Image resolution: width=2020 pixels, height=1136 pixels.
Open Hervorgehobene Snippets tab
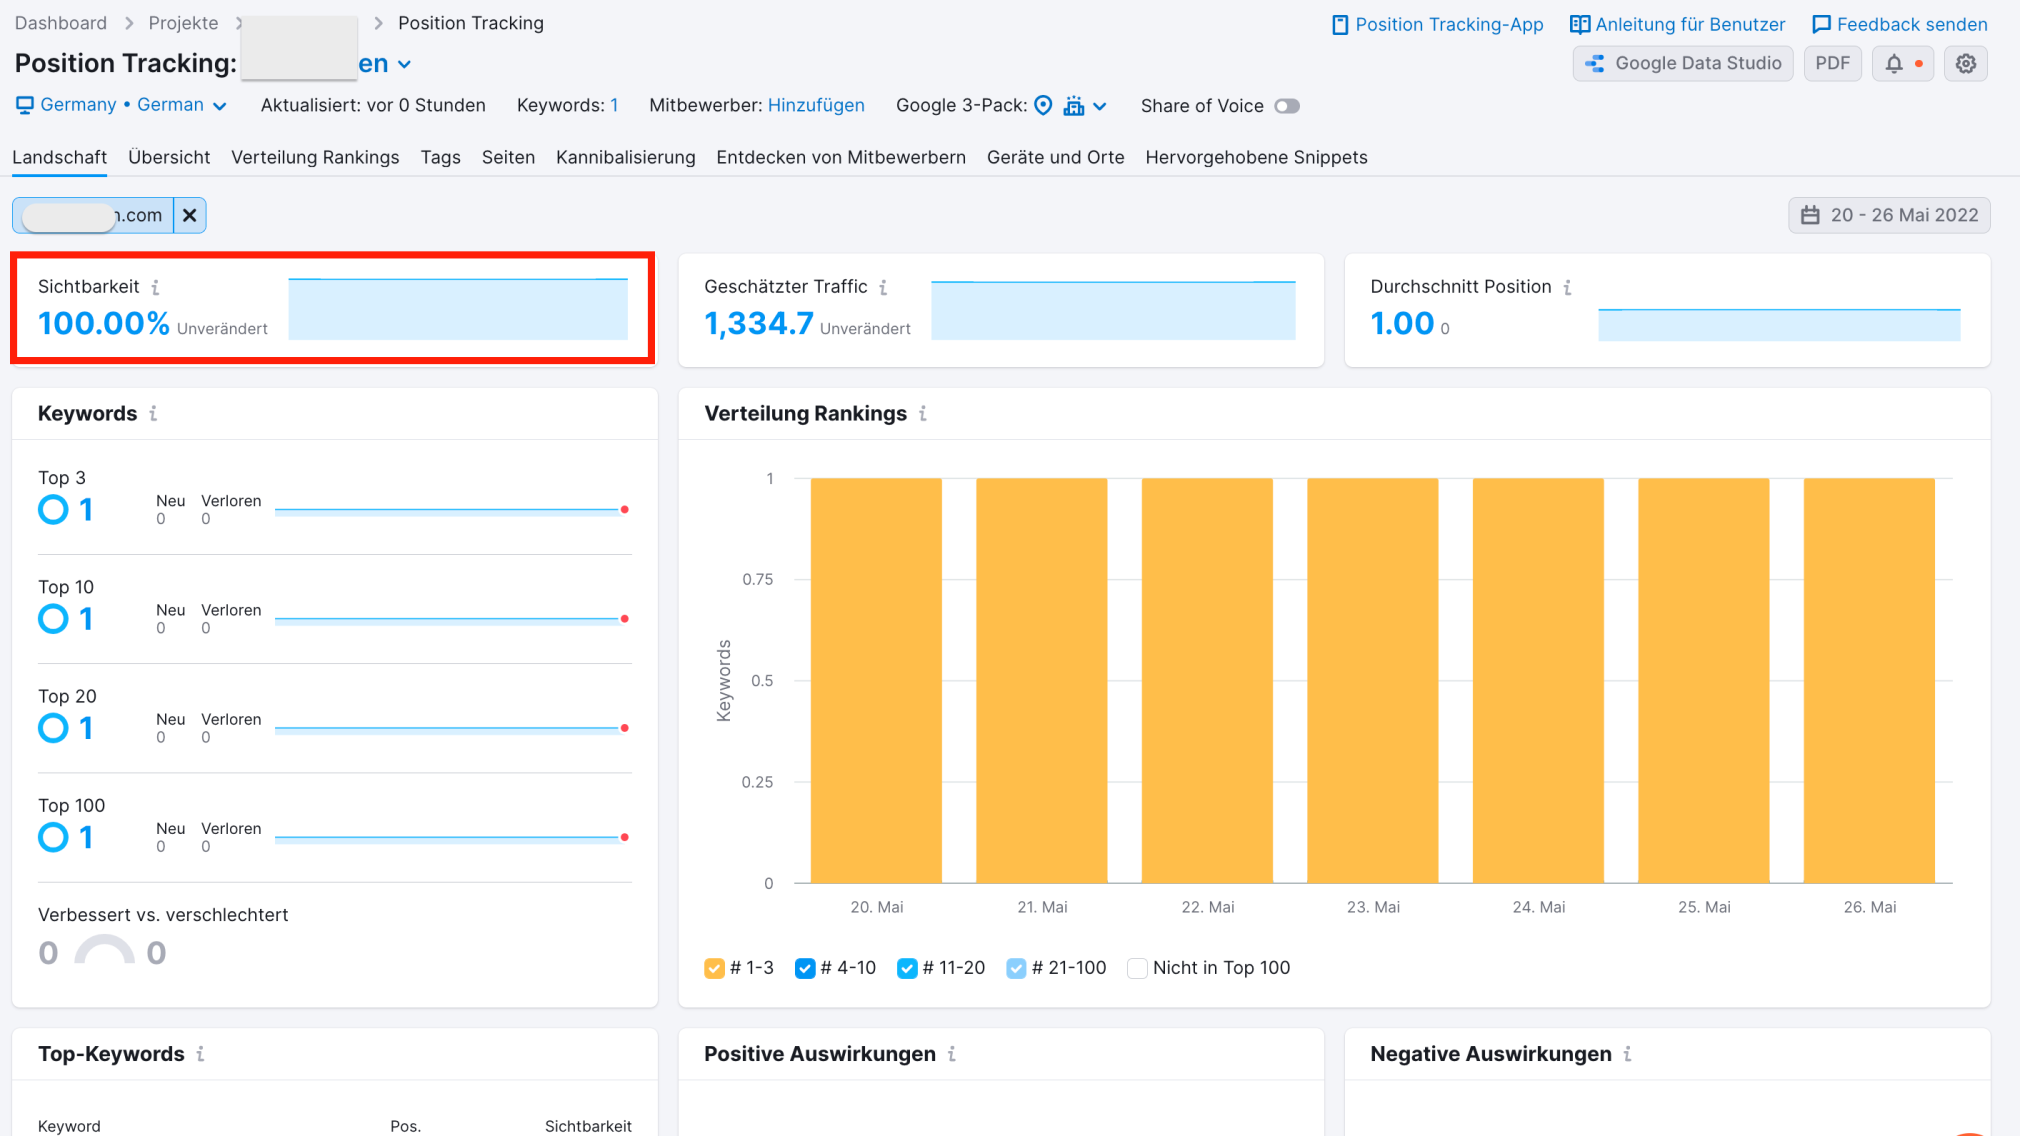coord(1256,157)
